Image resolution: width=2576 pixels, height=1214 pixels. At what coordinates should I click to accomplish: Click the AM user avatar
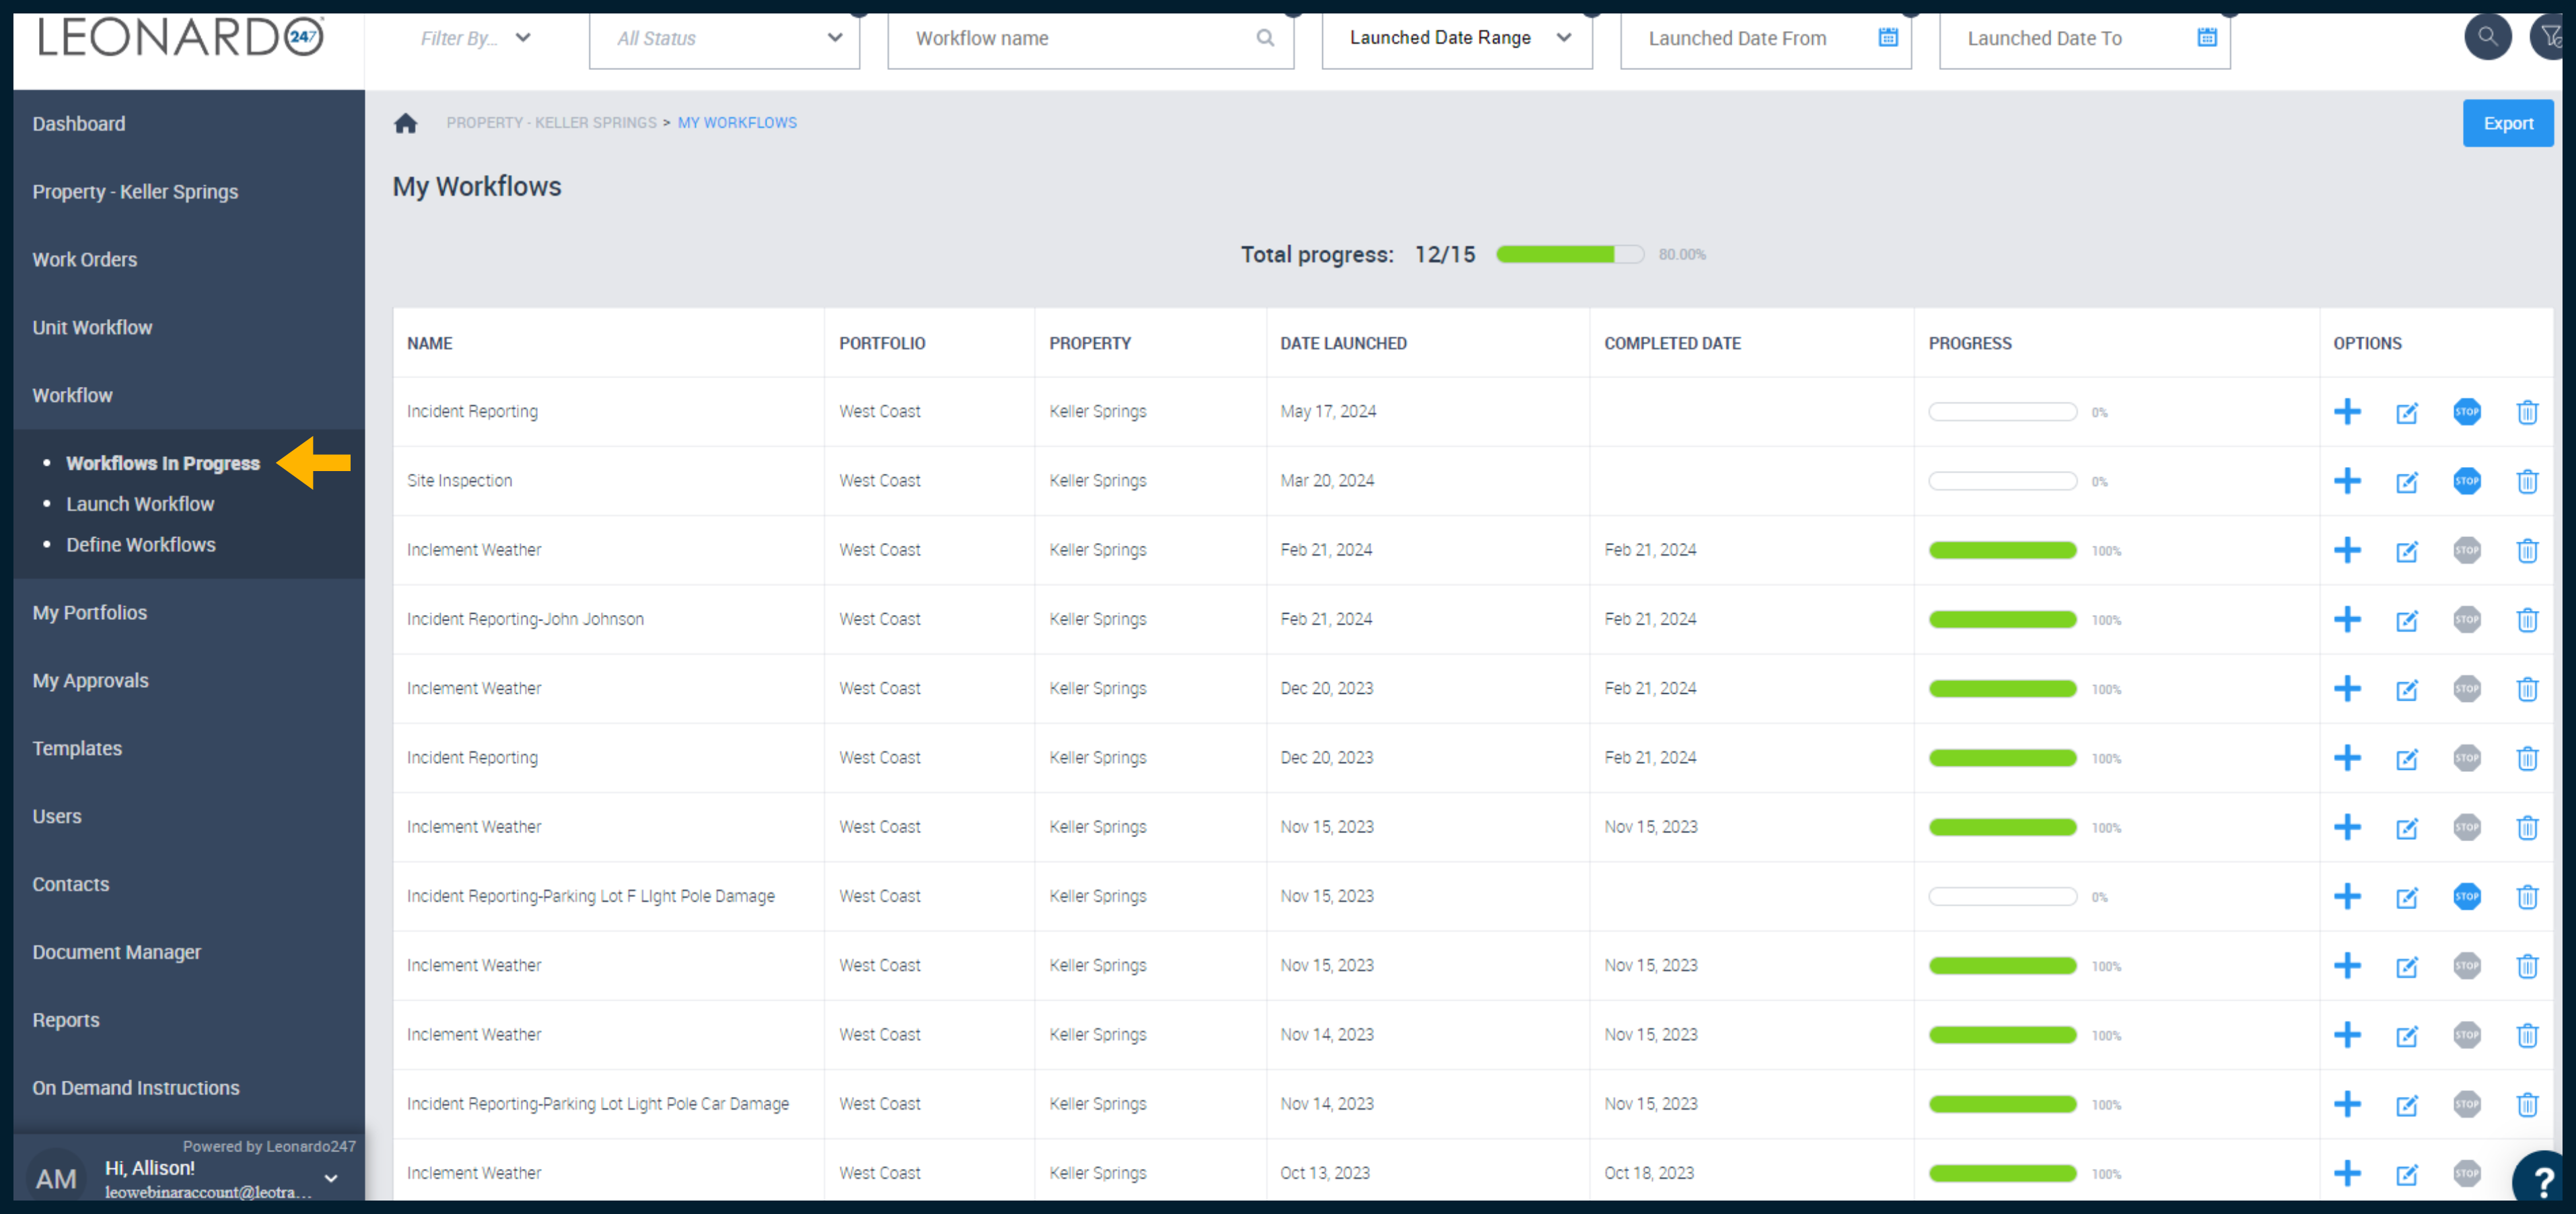coord(56,1178)
